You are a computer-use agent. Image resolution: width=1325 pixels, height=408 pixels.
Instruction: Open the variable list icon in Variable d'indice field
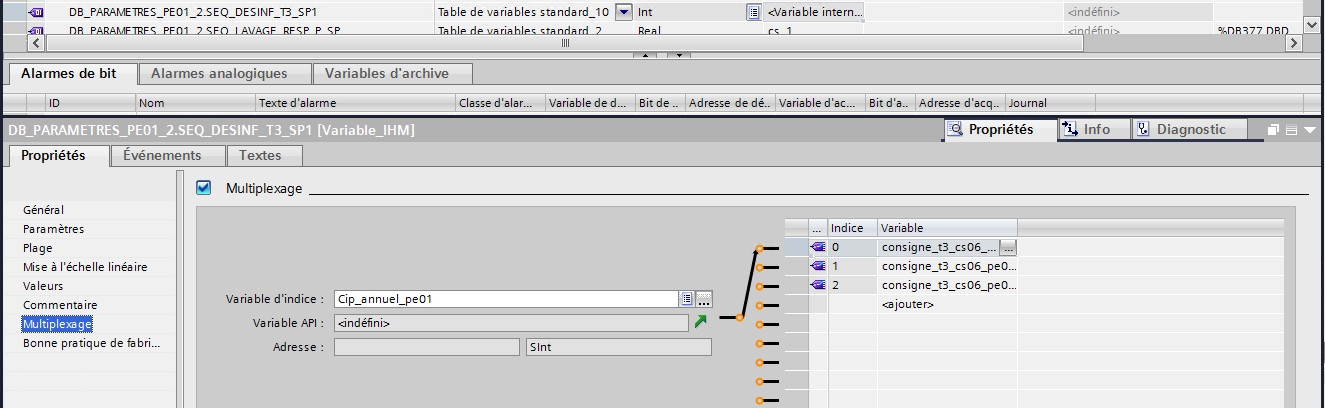tap(686, 299)
